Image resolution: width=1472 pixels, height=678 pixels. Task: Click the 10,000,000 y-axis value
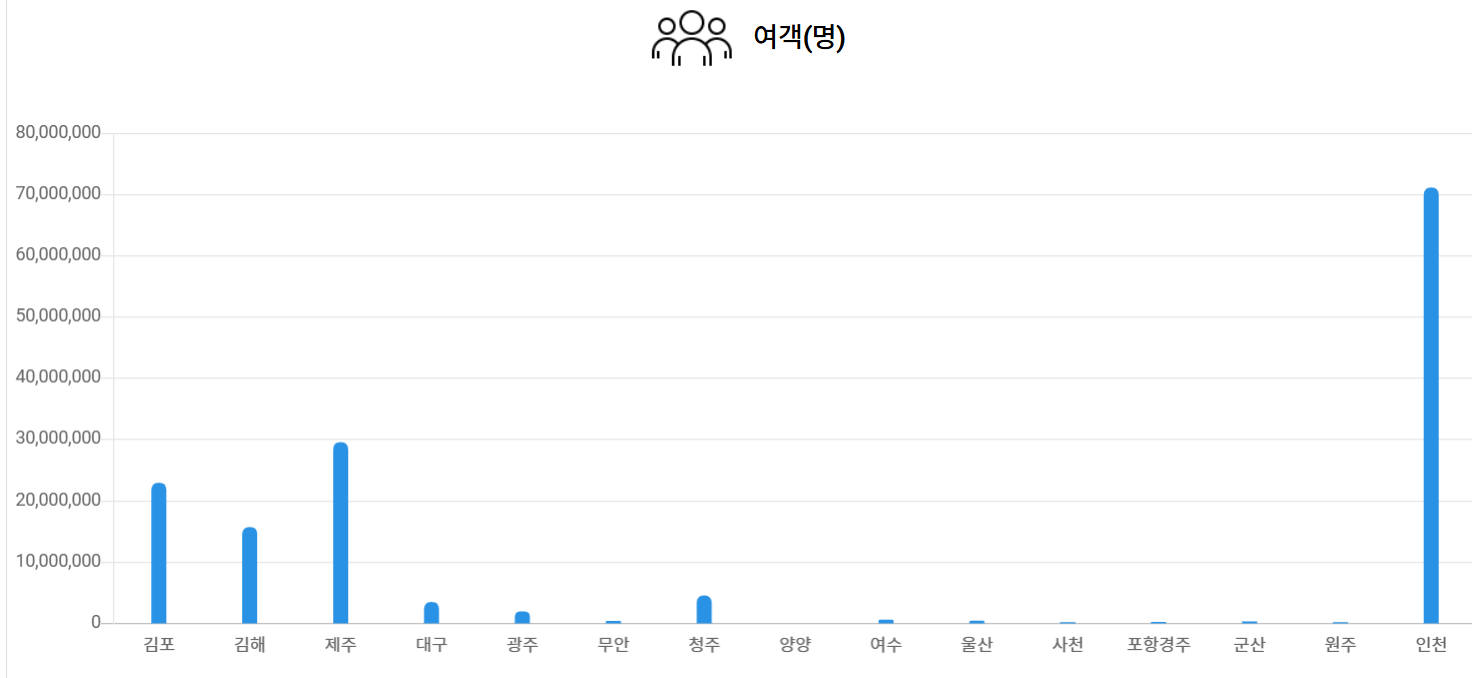coord(59,561)
